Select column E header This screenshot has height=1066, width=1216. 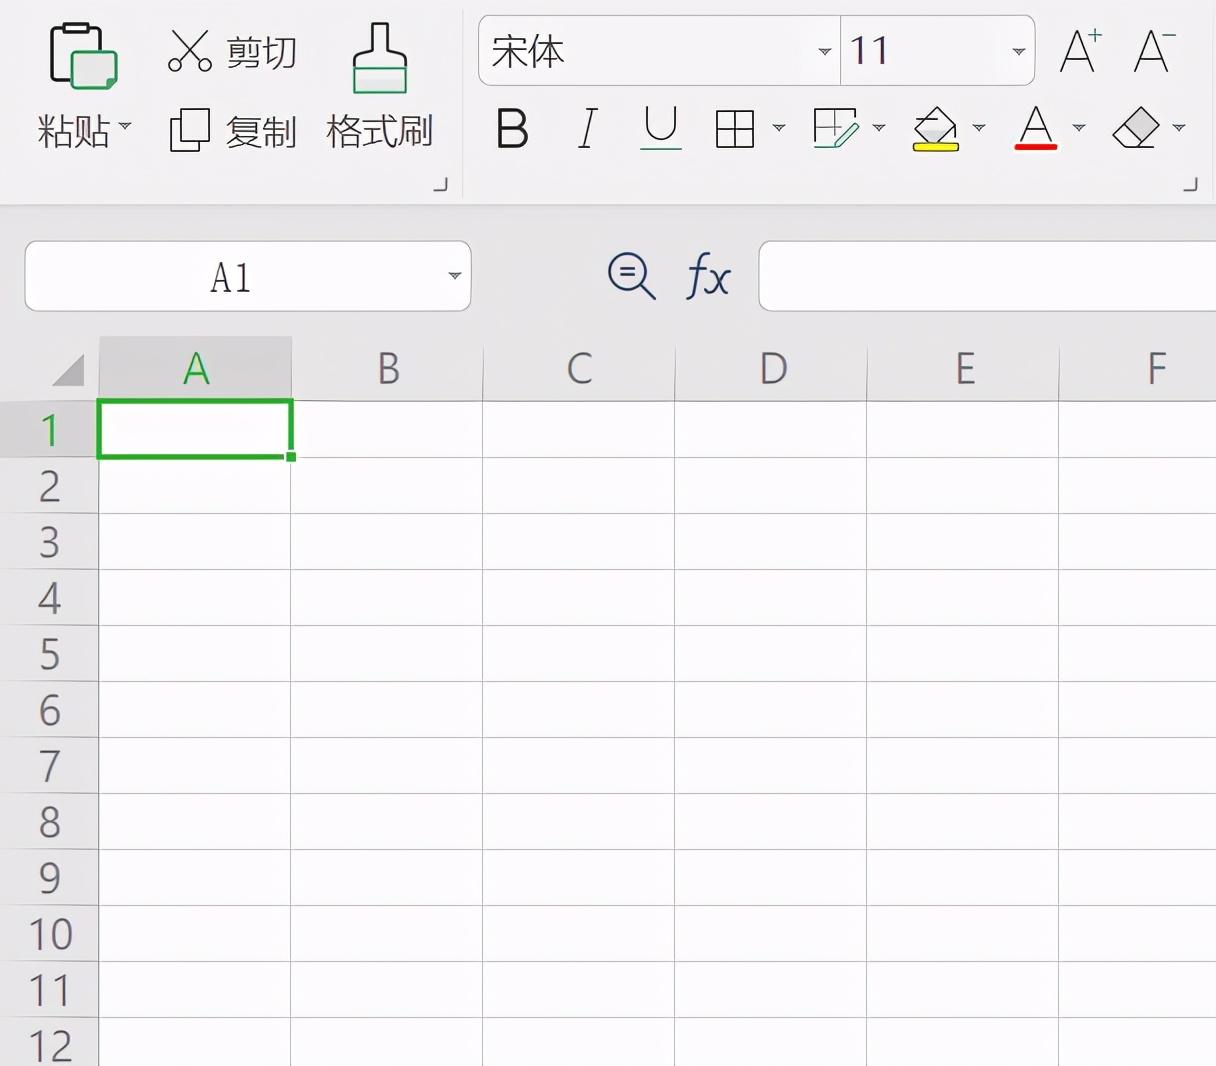point(963,369)
